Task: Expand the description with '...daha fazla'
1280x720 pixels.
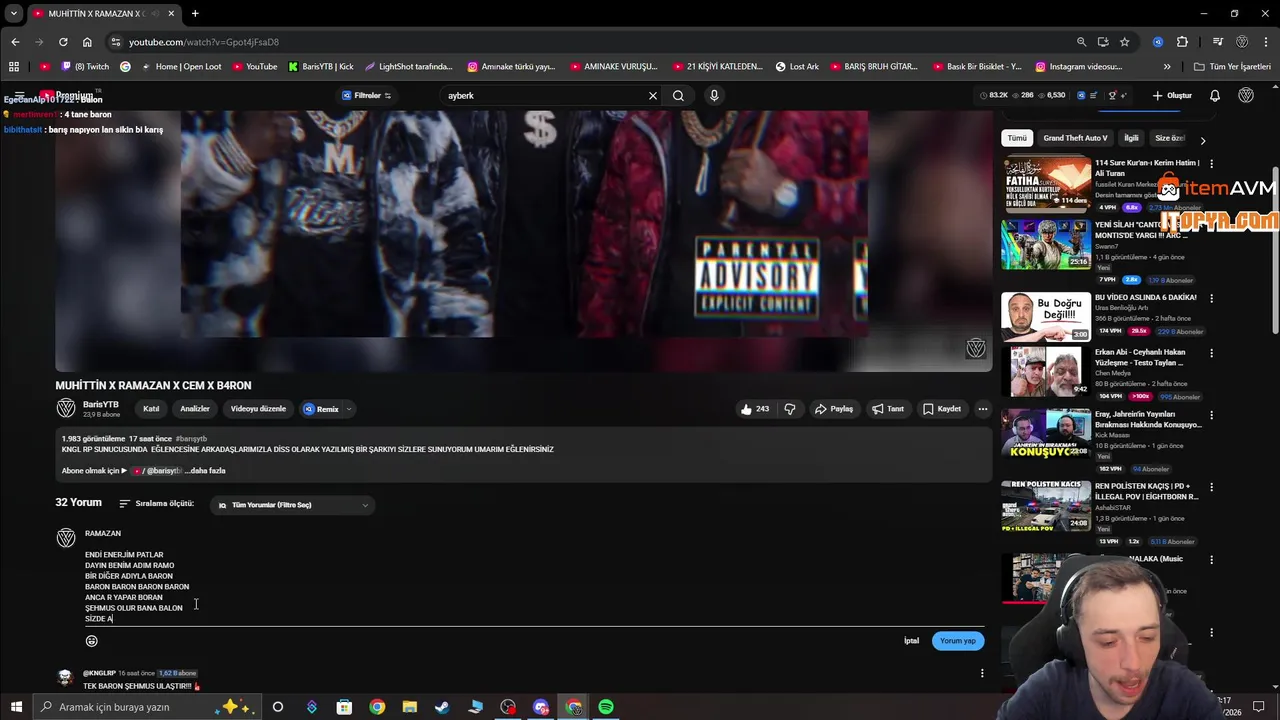Action: point(206,471)
